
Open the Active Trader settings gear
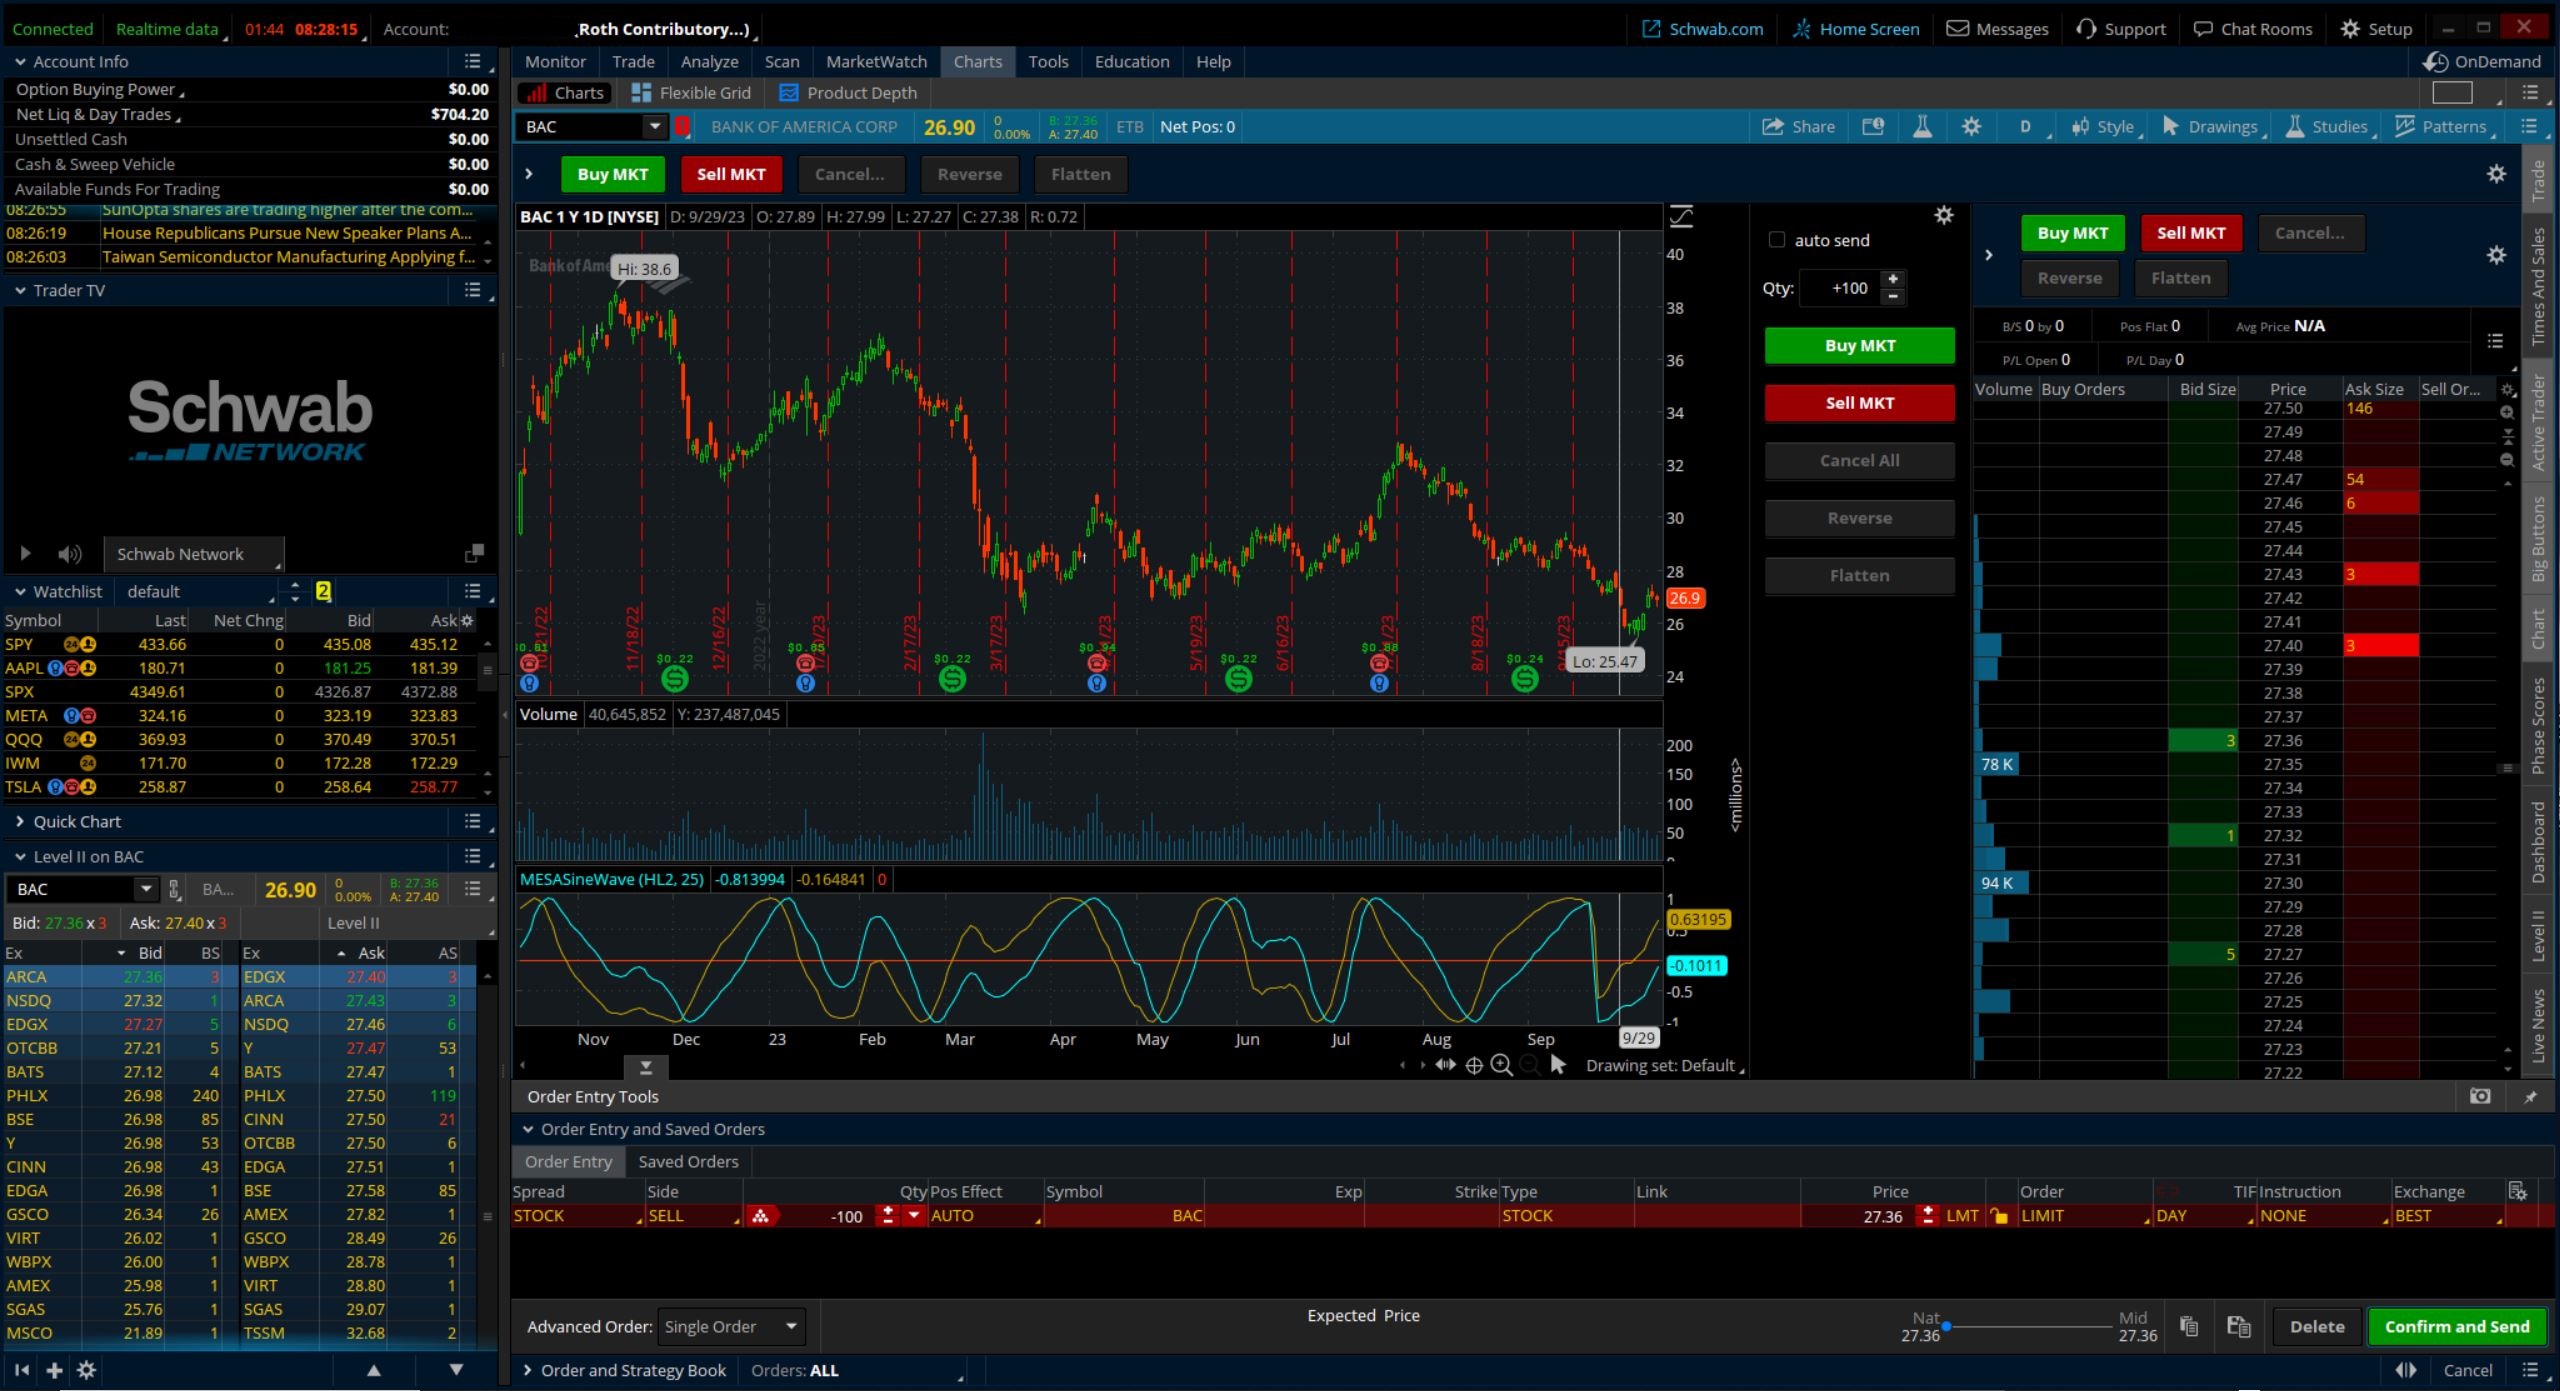click(2496, 255)
